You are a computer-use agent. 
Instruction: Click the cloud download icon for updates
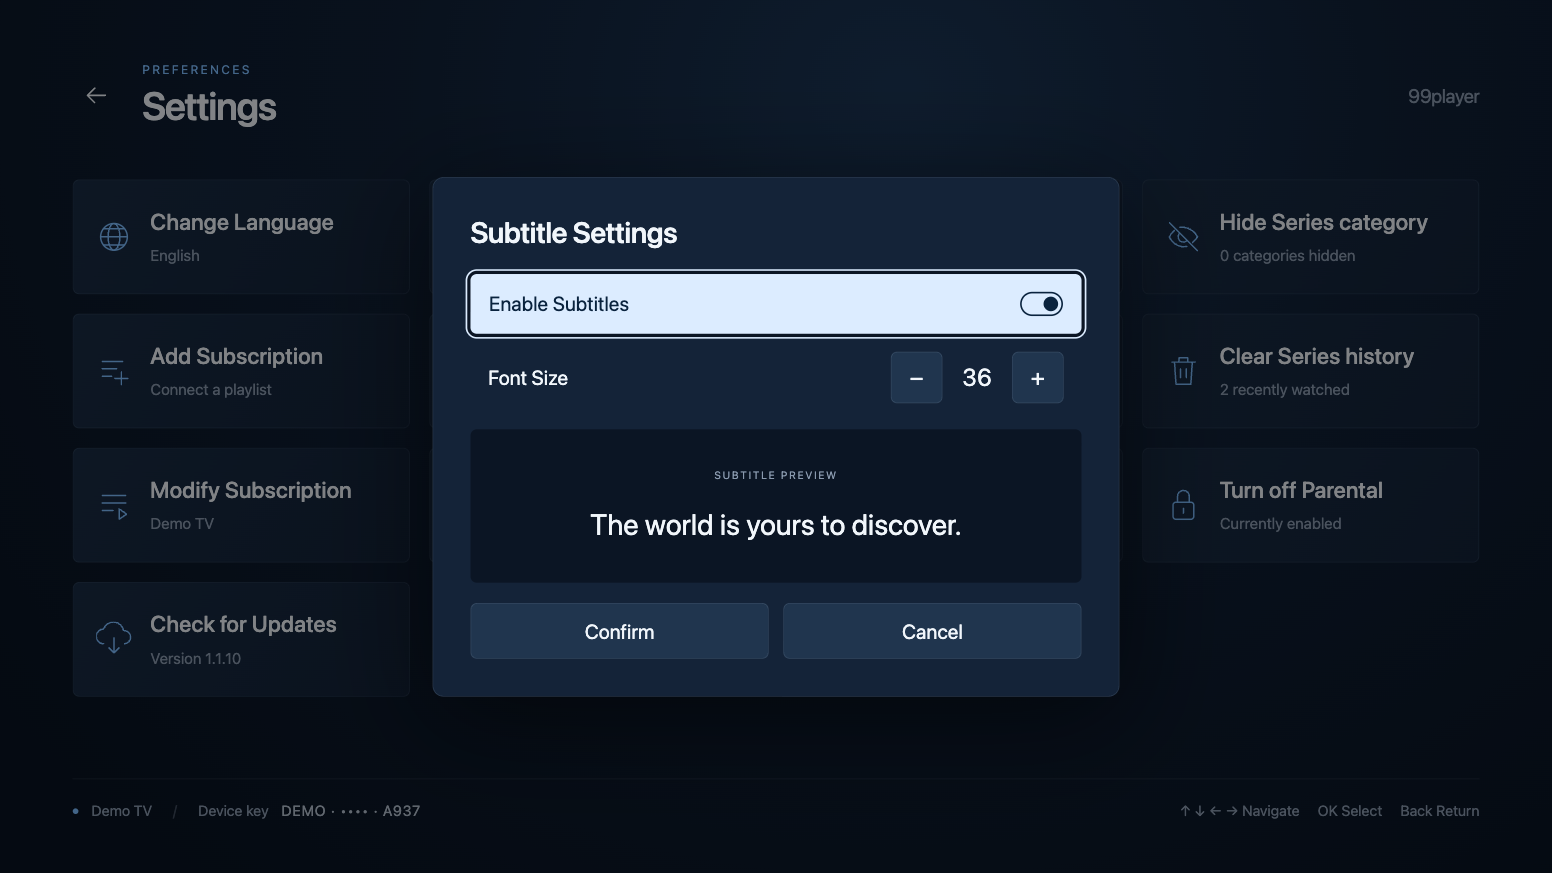tap(114, 638)
